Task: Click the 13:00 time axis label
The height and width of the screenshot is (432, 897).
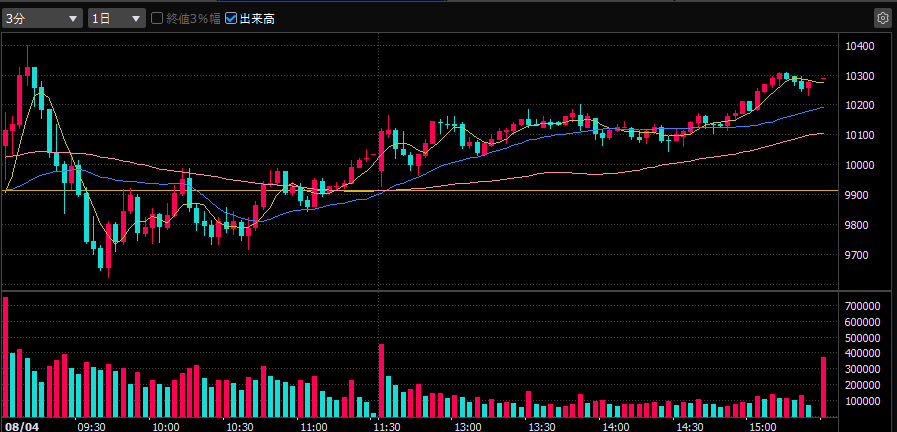Action: click(x=467, y=426)
